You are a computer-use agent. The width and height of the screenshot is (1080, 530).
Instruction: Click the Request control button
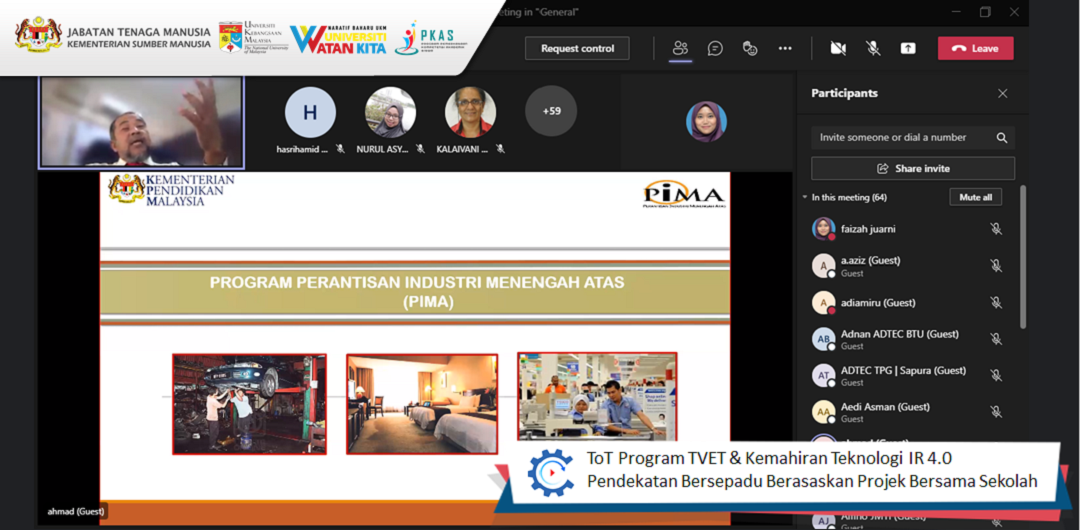[x=577, y=48]
